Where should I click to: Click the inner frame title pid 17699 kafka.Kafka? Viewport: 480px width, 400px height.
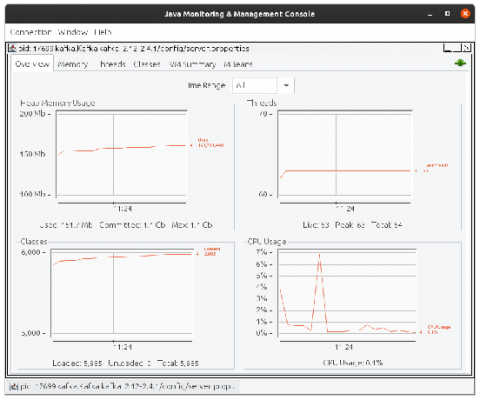(x=133, y=49)
